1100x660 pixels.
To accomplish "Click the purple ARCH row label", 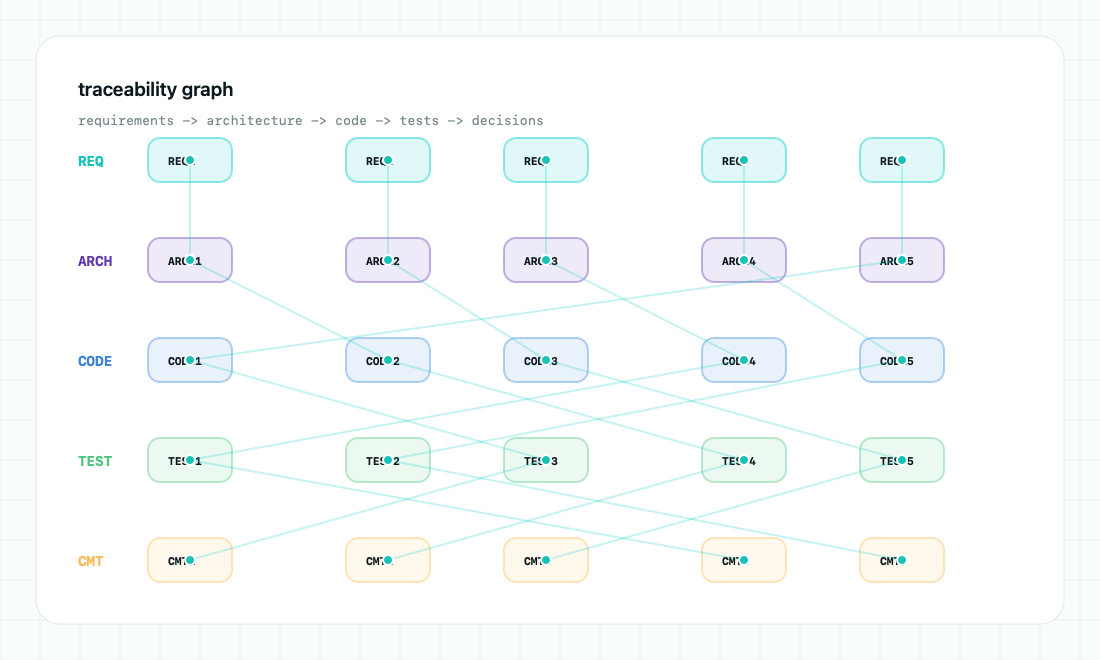I will (x=95, y=261).
